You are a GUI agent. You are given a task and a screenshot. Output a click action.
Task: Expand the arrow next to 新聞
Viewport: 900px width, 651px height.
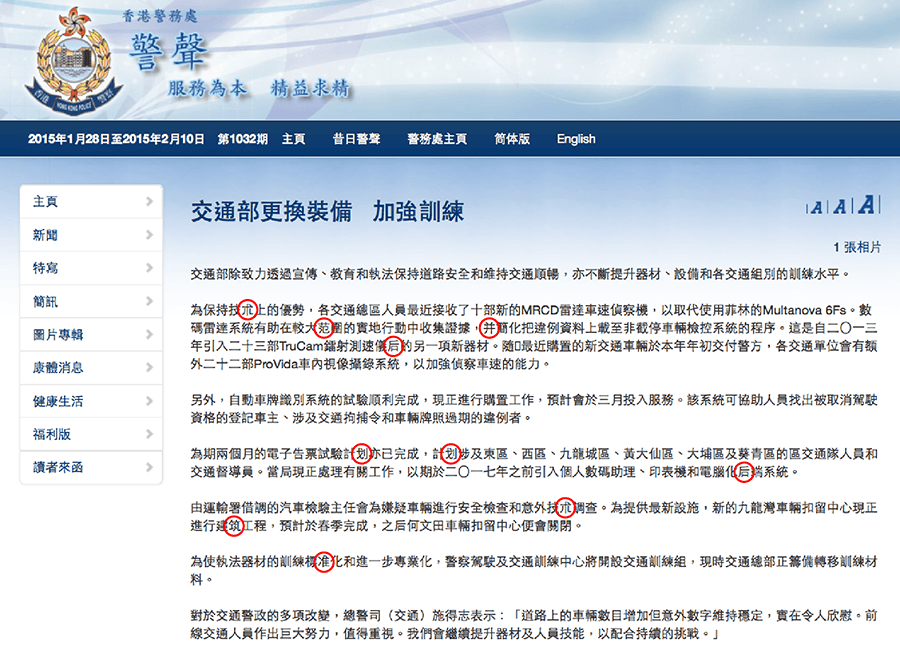coord(152,234)
